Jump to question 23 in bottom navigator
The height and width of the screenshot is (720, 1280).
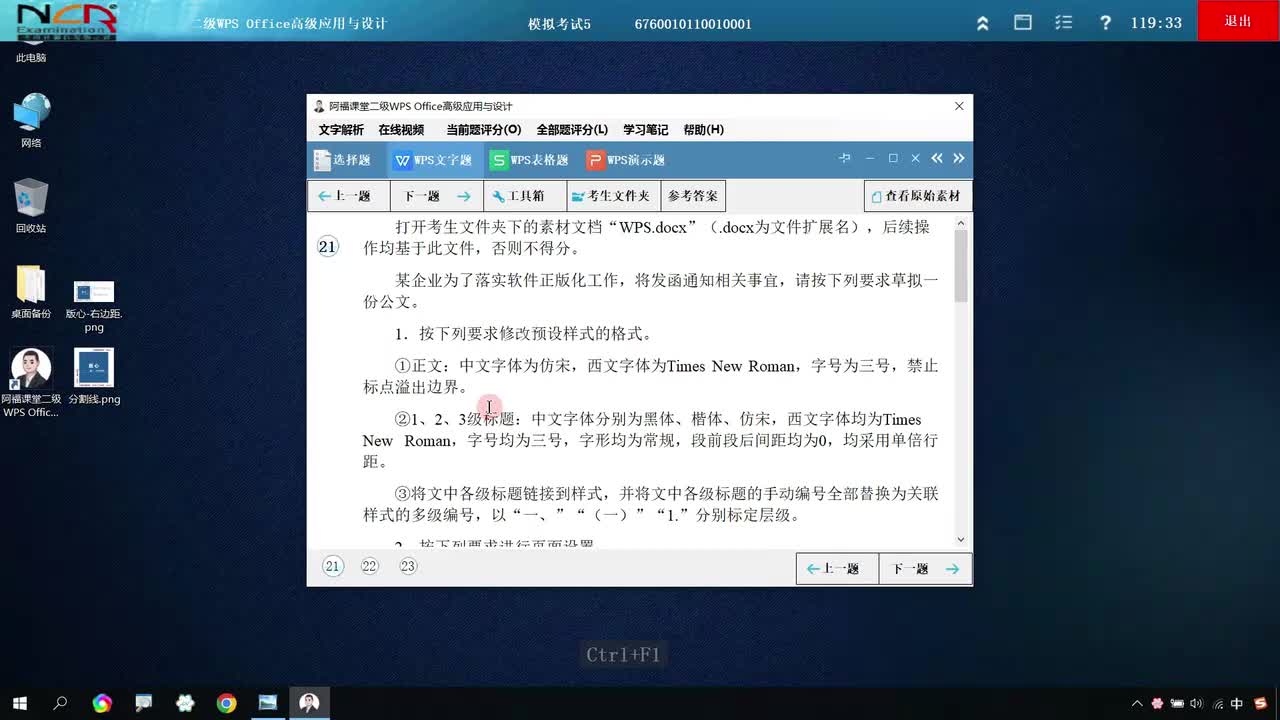(x=408, y=567)
